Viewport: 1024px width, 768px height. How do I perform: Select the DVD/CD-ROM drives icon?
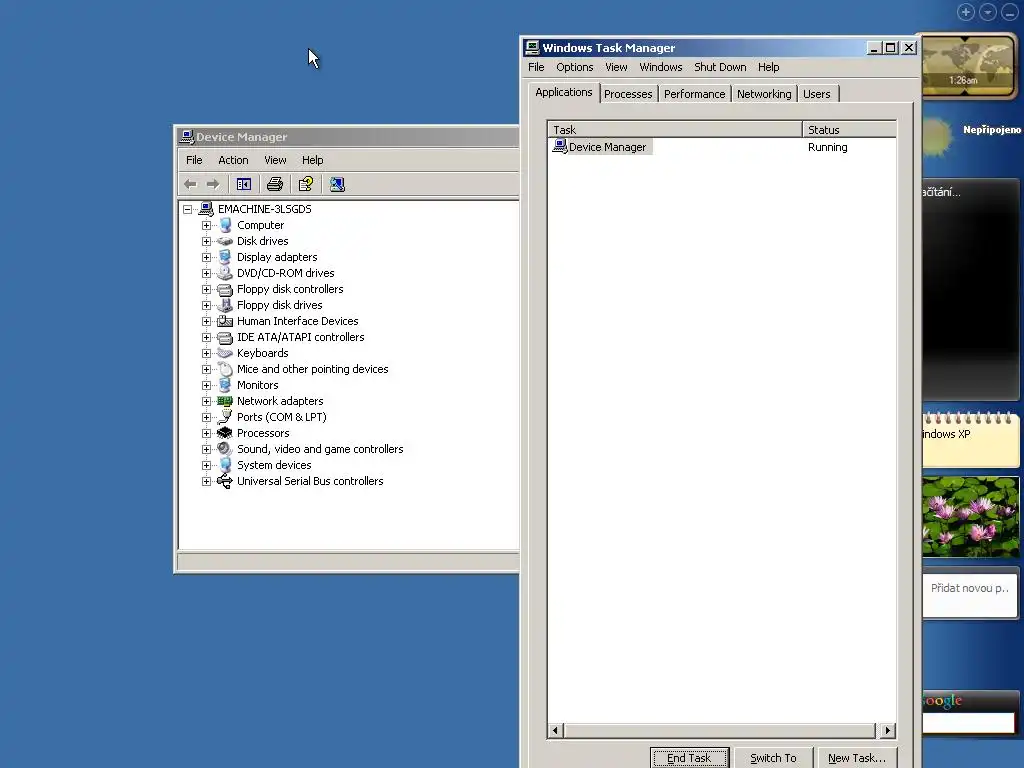[x=225, y=273]
